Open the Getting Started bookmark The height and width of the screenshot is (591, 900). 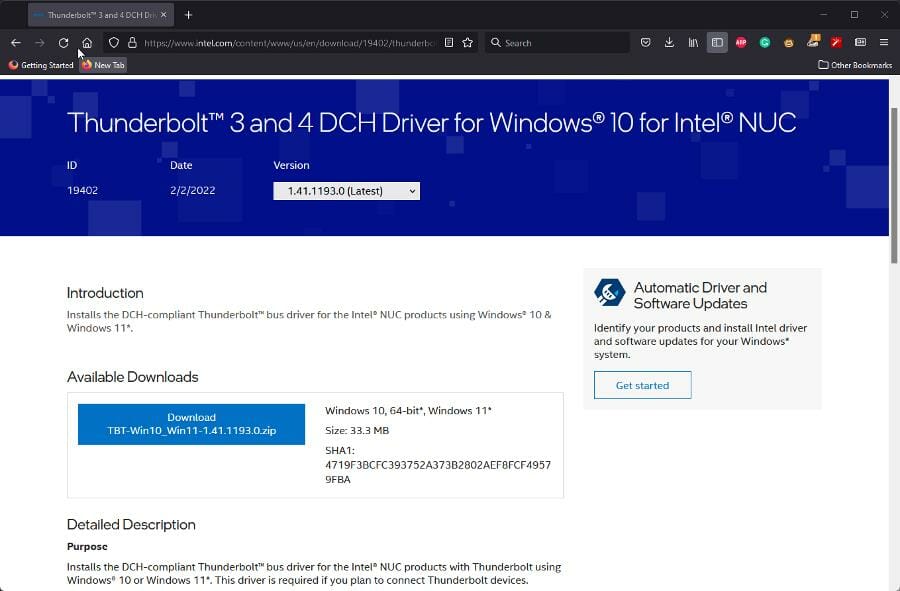click(x=41, y=65)
